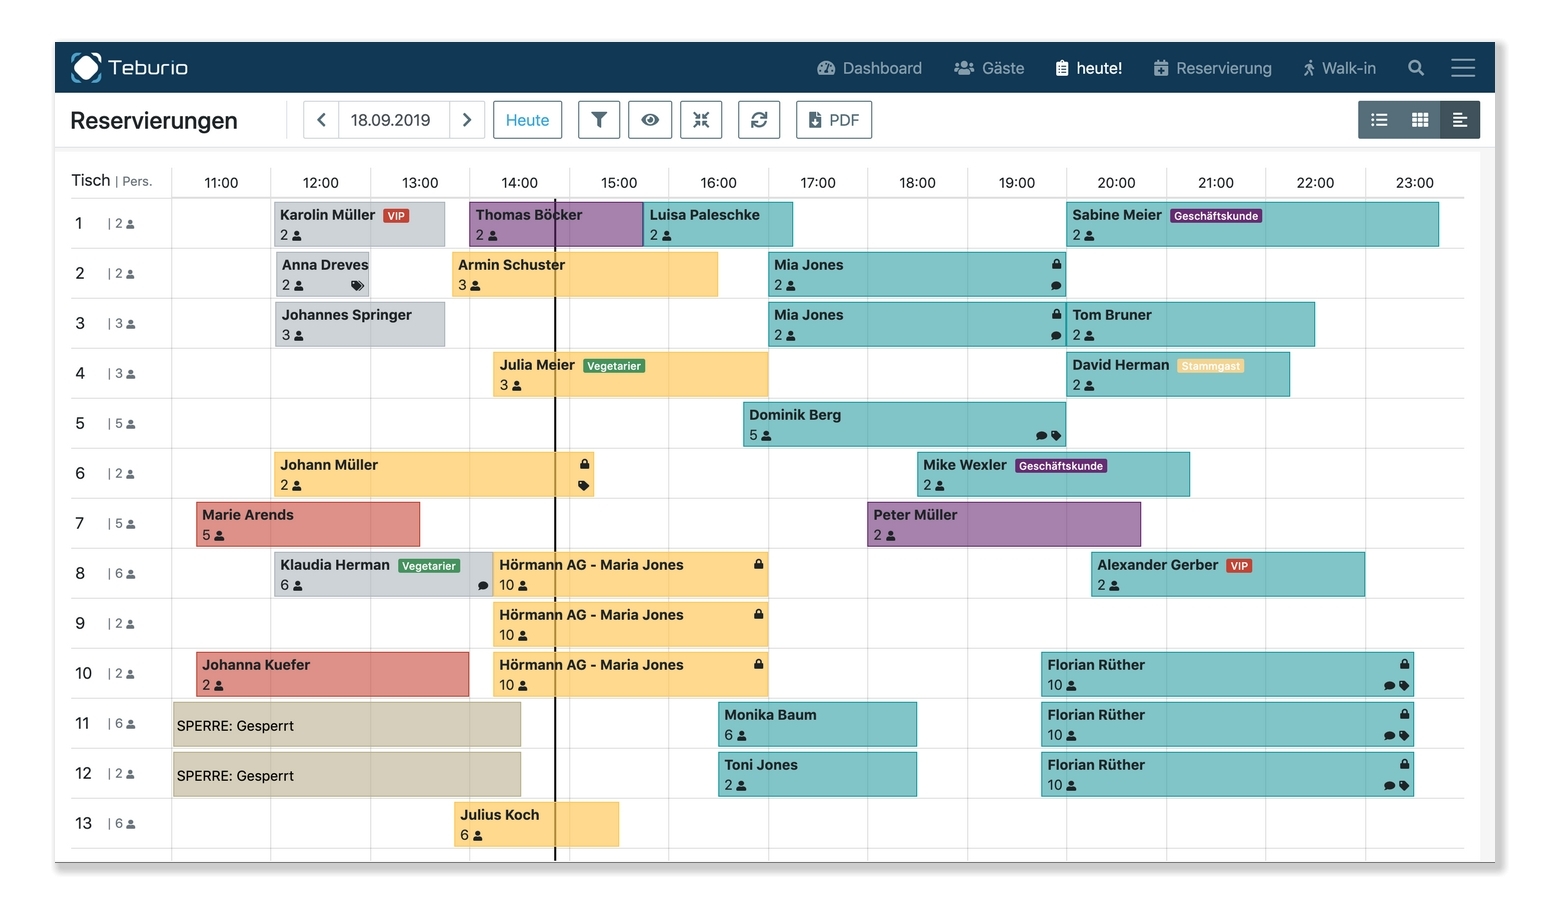Open the Dashboard menu item
This screenshot has width=1550, height=918.
[870, 68]
